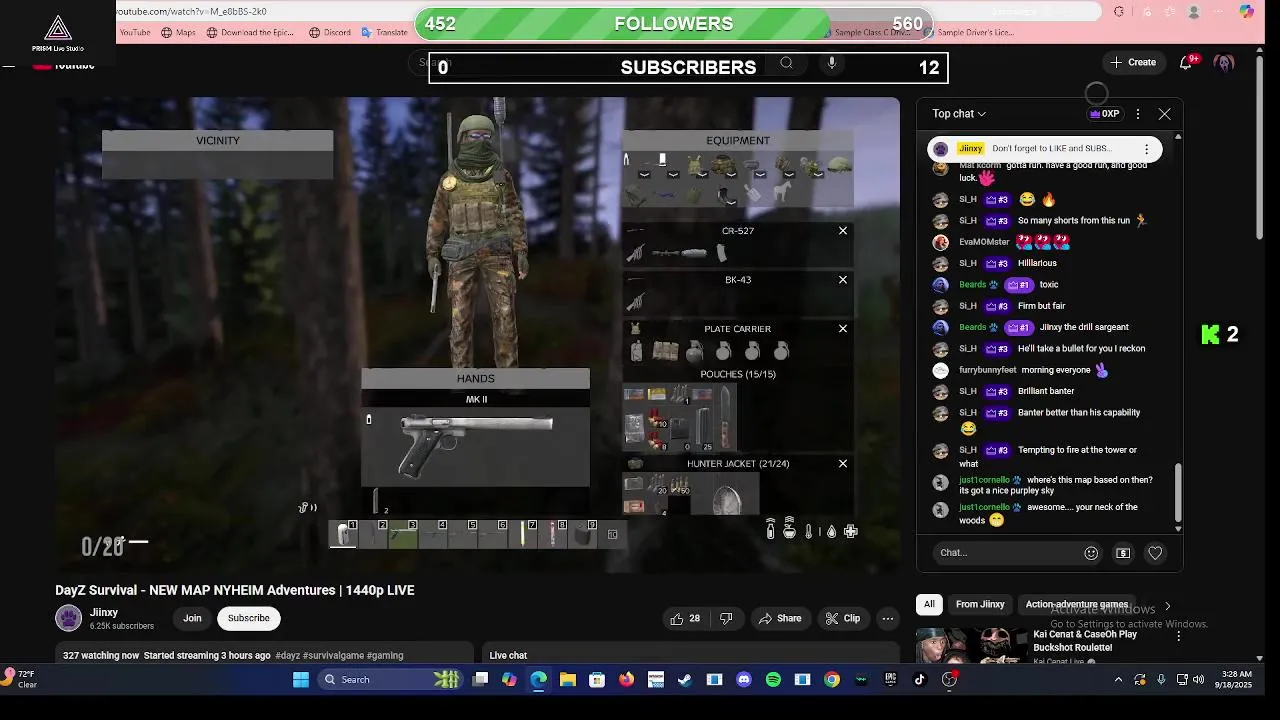Open Spotify from the taskbar

(x=773, y=680)
